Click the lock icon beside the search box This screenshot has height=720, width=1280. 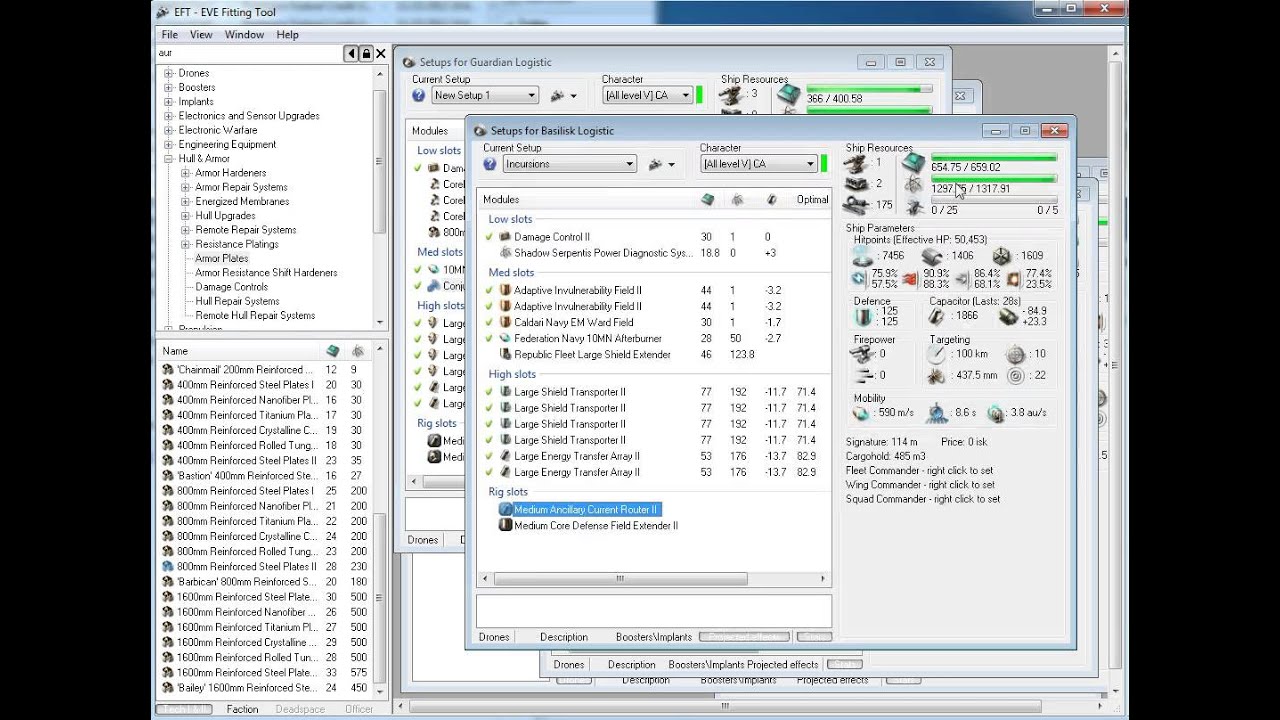tap(366, 53)
